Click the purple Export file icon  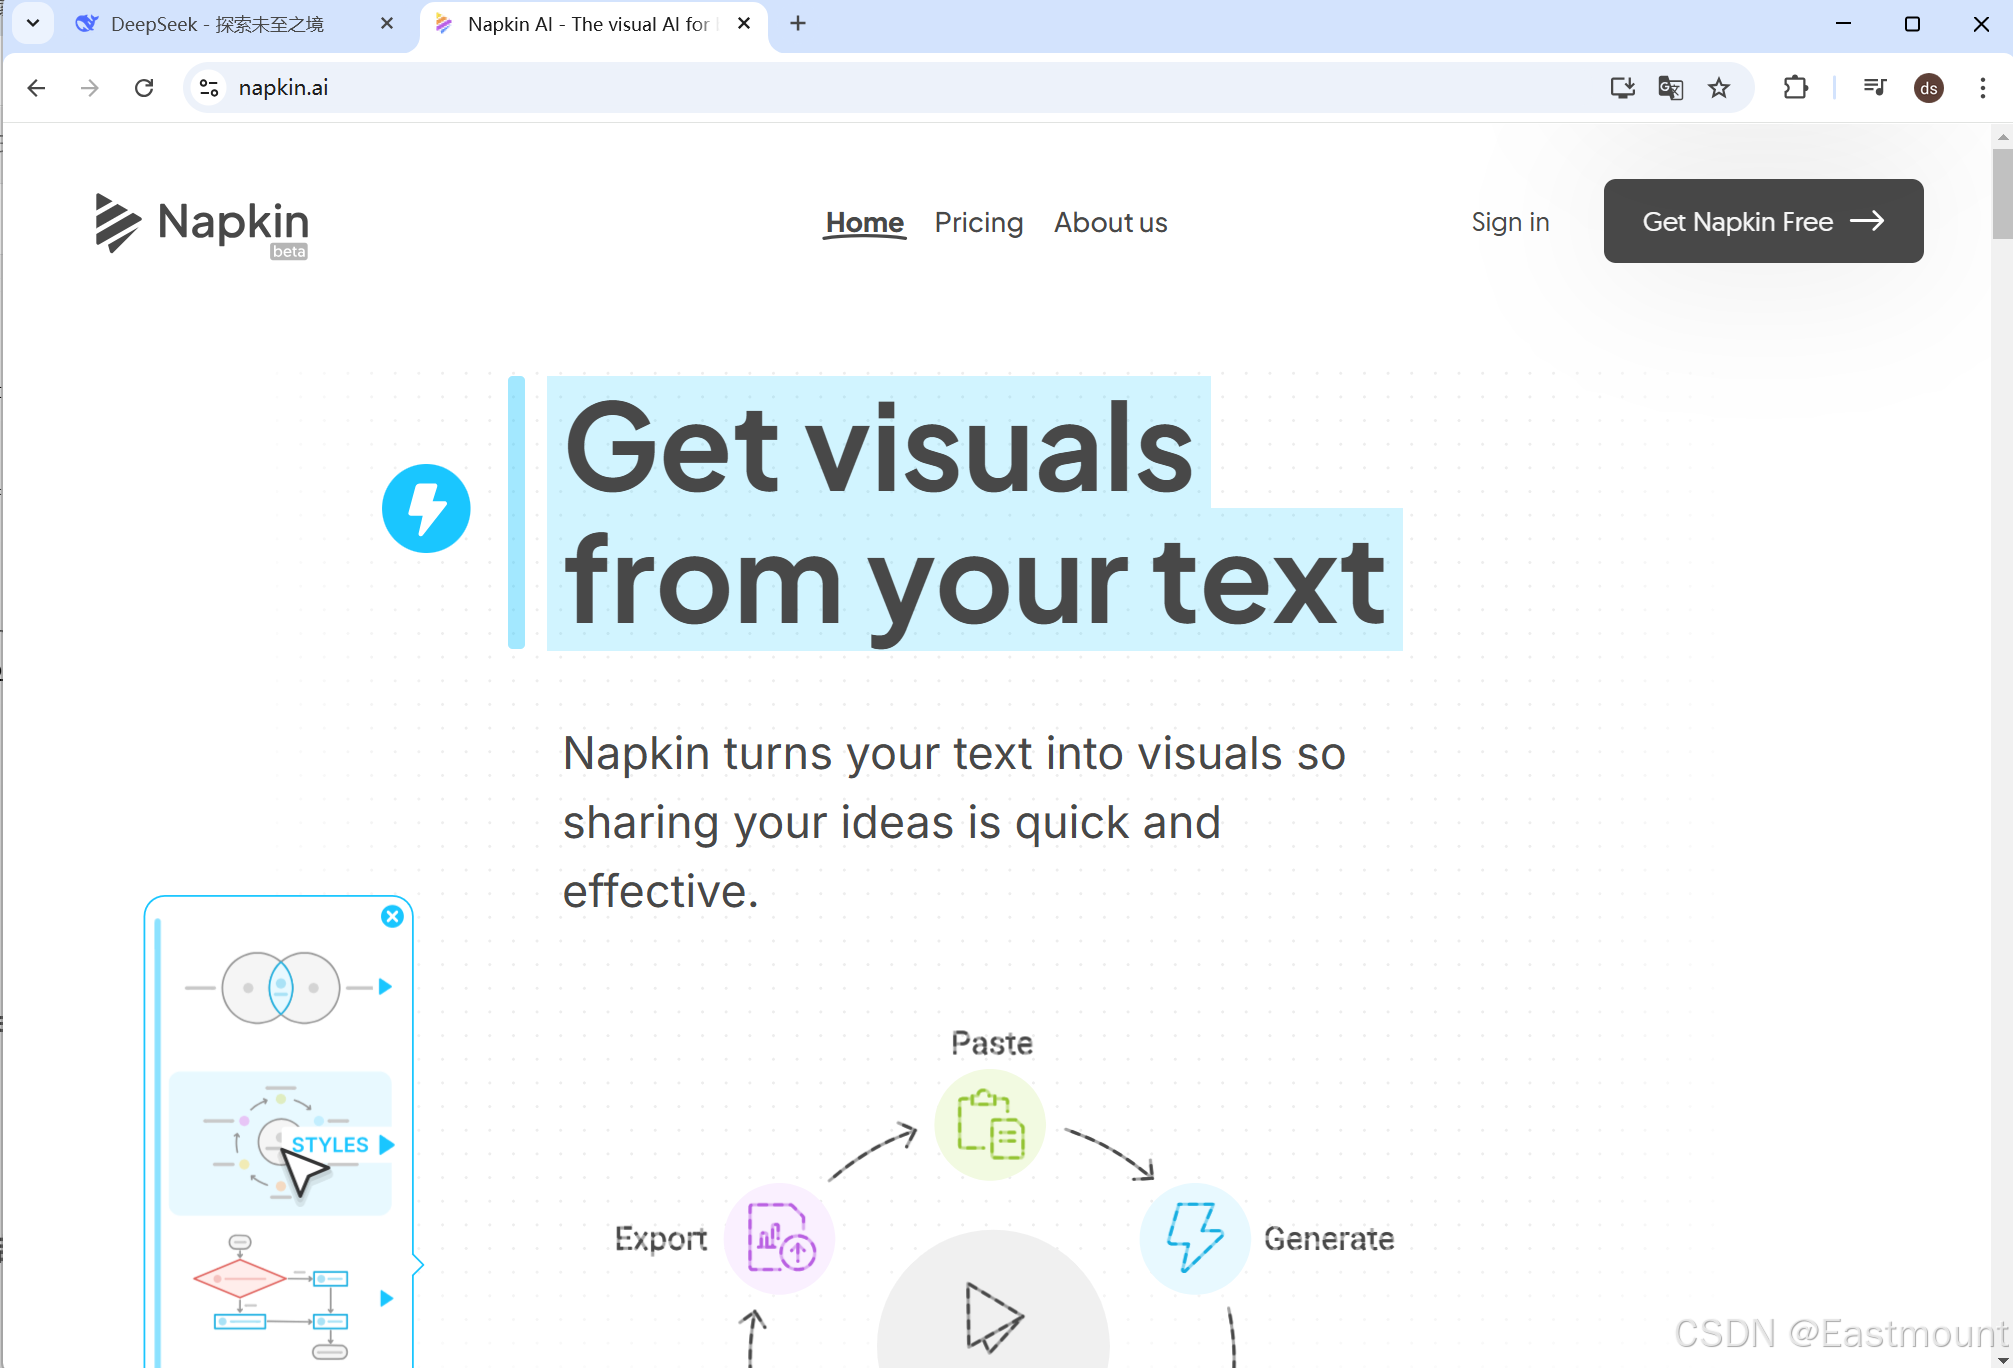point(780,1238)
